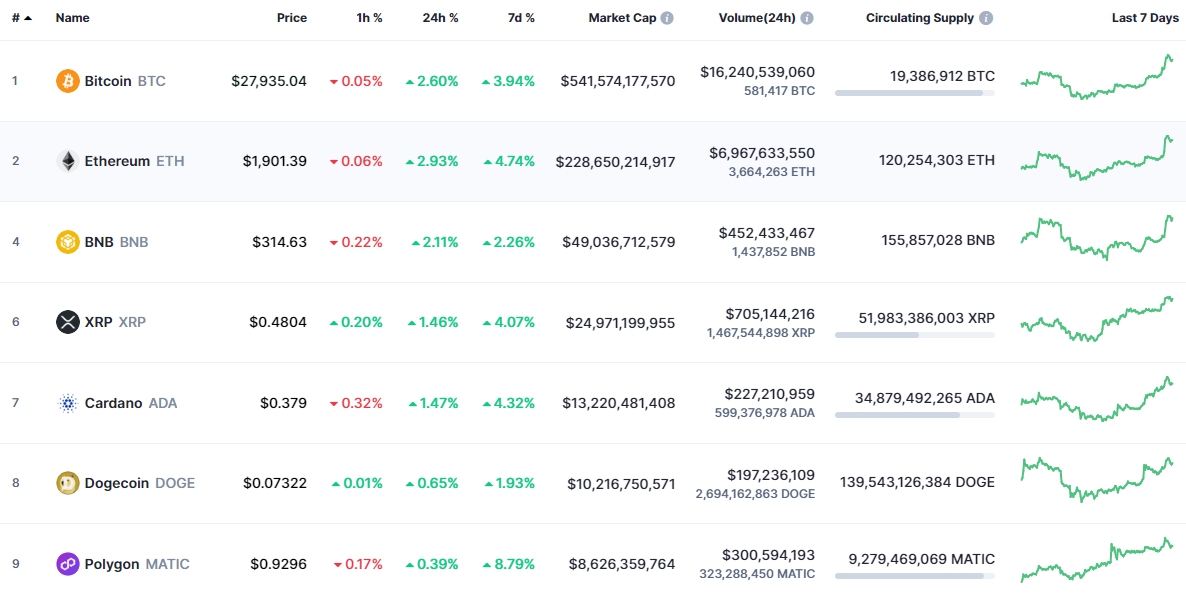The width and height of the screenshot is (1186, 596).
Task: Click Cardano's circulating supply progress bar
Action: pos(914,415)
